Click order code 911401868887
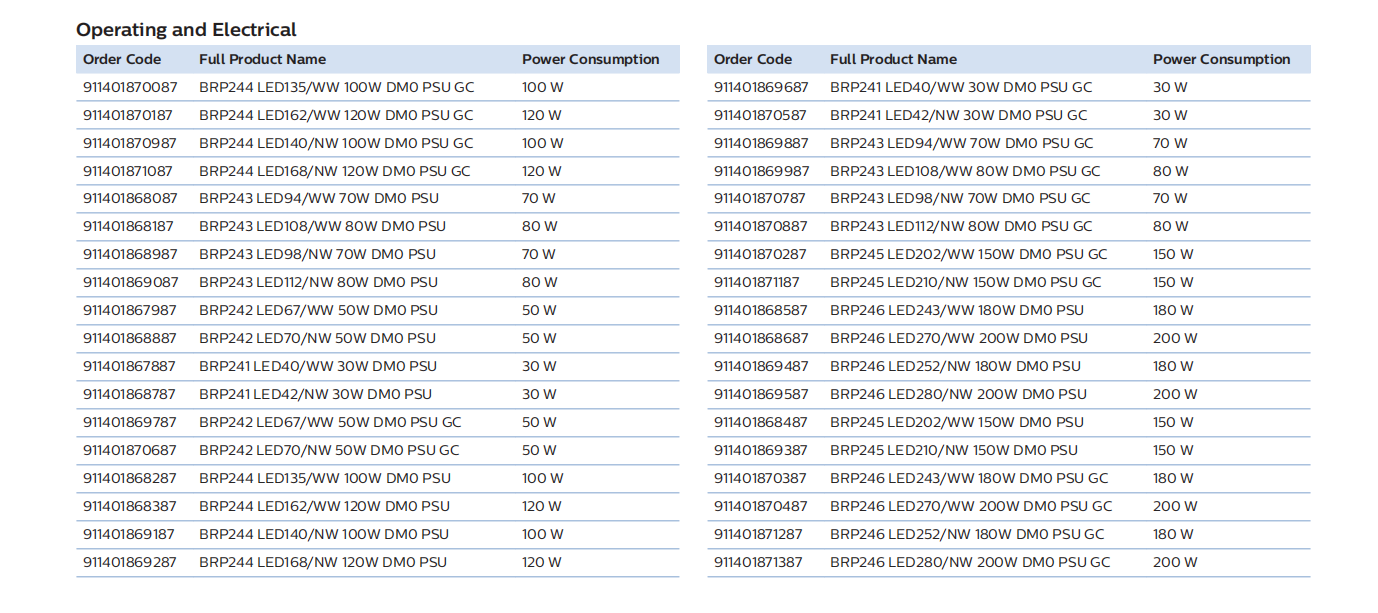Screen dimensions: 1378x613 (x=130, y=338)
